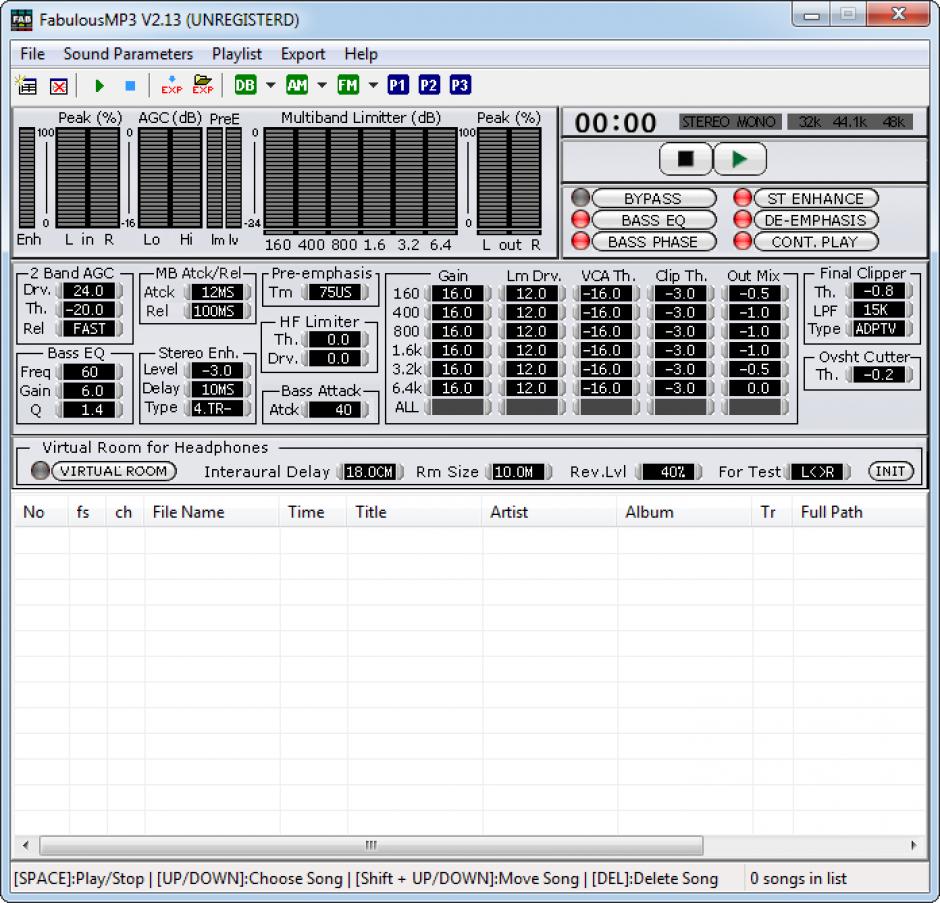
Task: Click the EXP export icon with blue arrow
Action: tap(171, 86)
